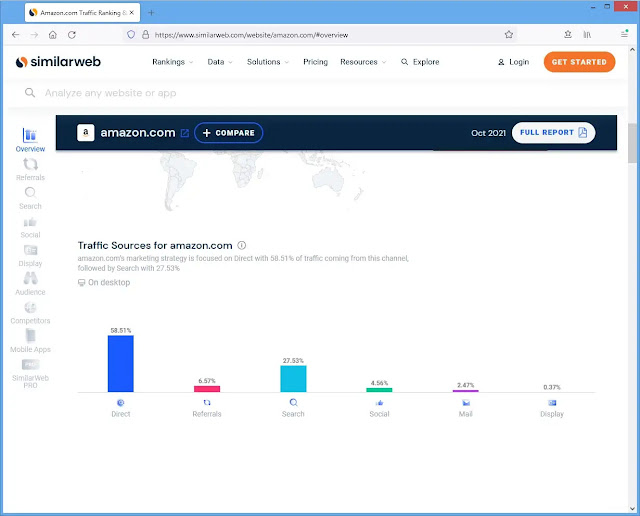The width and height of the screenshot is (640, 516).
Task: Click the Social channel icon under chart
Action: (x=380, y=403)
